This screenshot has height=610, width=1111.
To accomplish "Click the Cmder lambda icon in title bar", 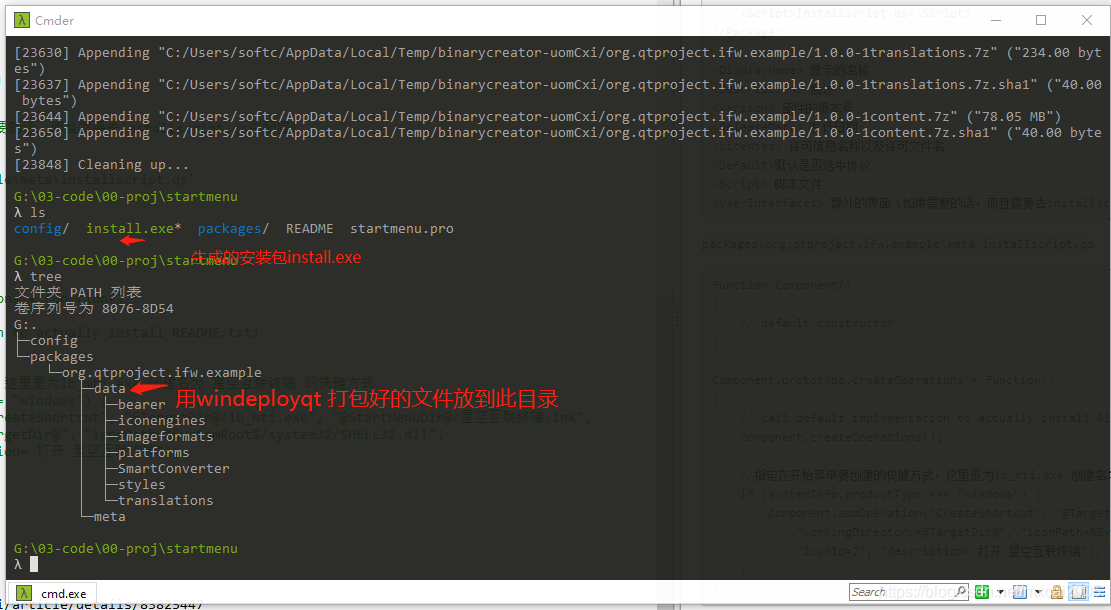I will [22, 21].
